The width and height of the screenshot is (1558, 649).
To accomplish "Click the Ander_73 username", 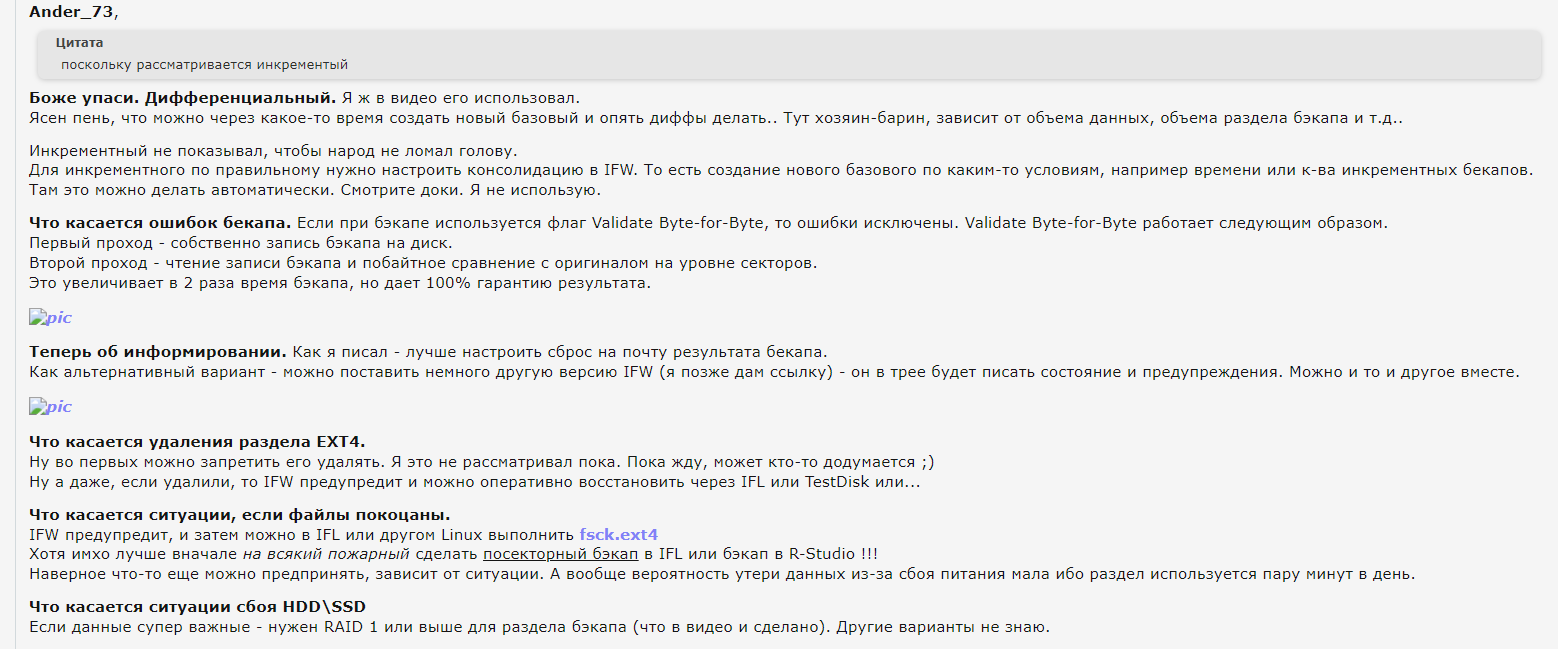I will click(71, 12).
